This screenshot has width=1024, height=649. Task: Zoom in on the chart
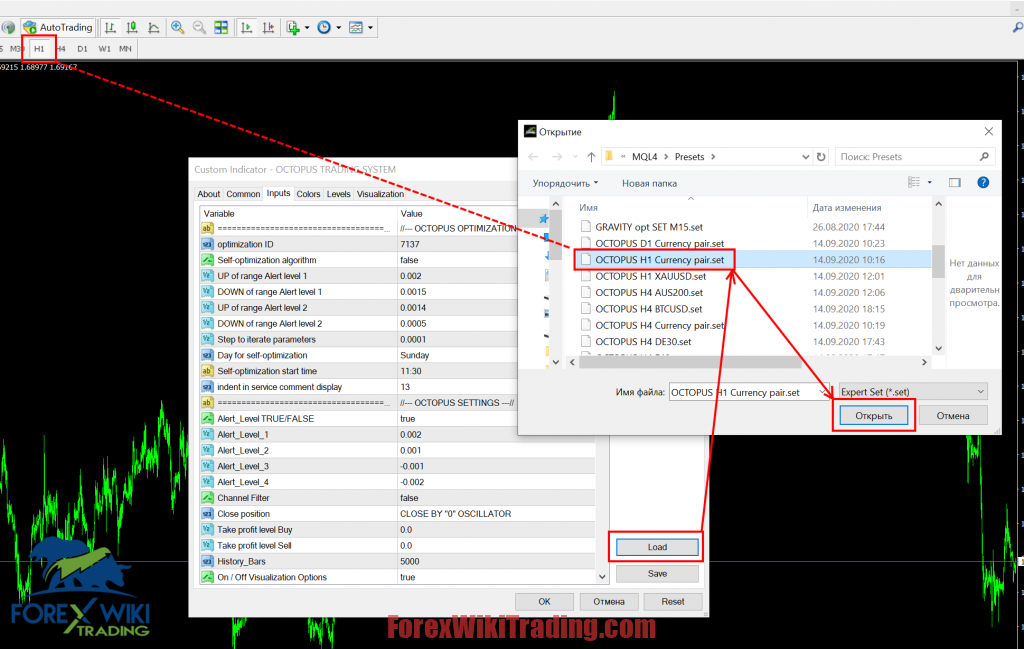tap(178, 27)
